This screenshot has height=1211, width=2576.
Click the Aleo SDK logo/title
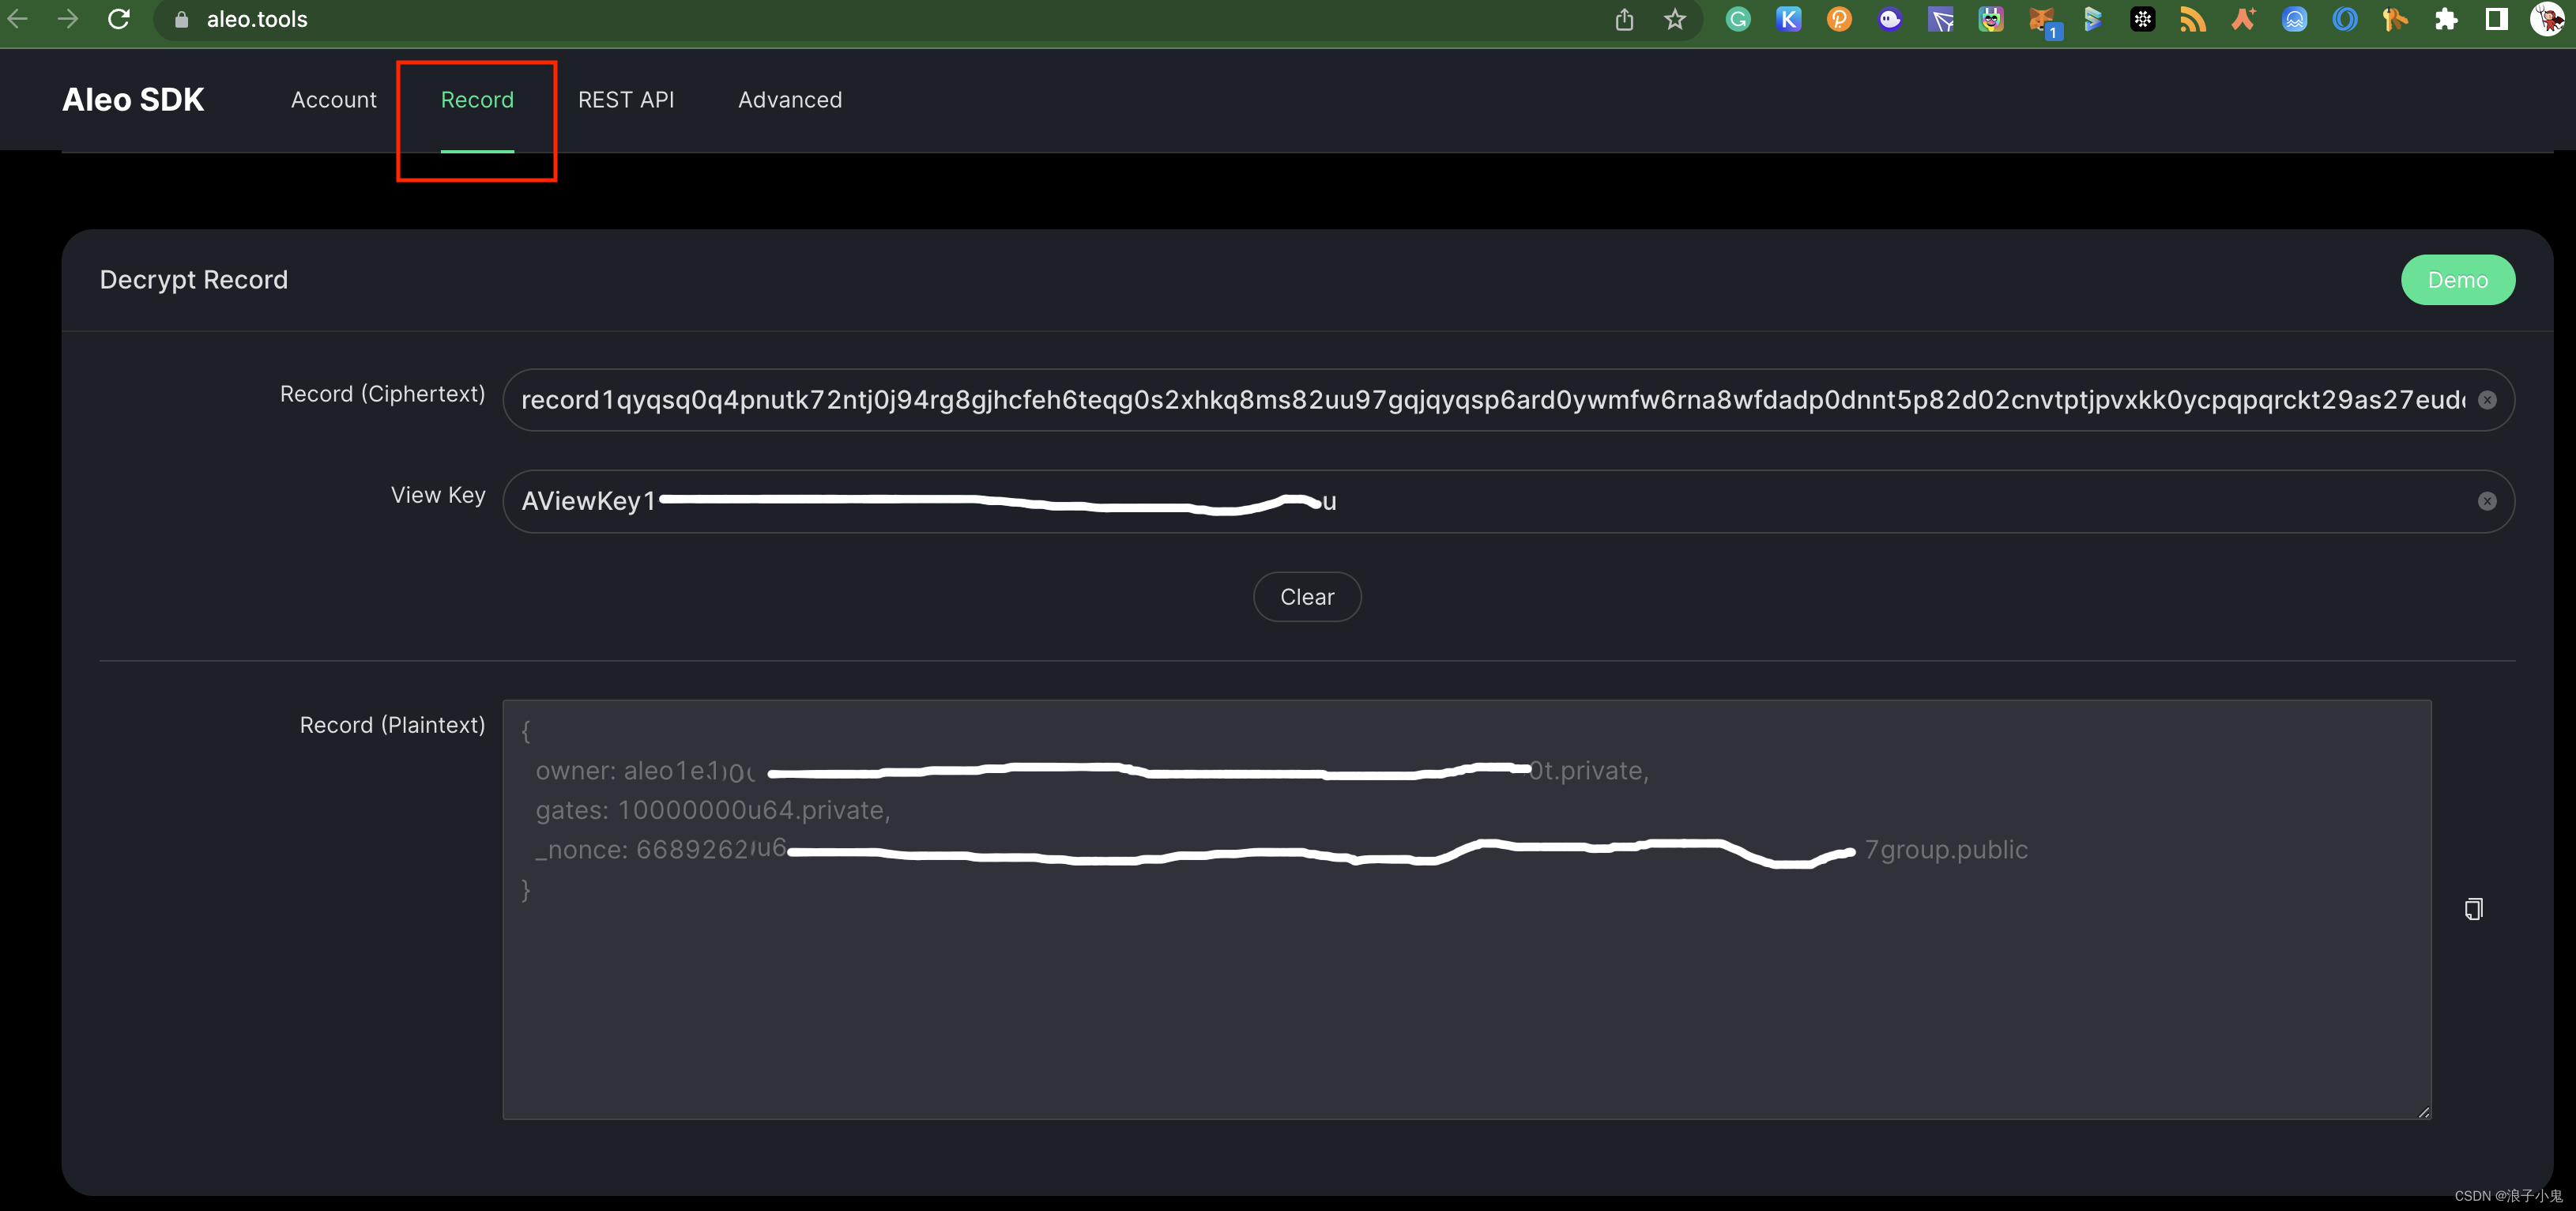(x=131, y=99)
